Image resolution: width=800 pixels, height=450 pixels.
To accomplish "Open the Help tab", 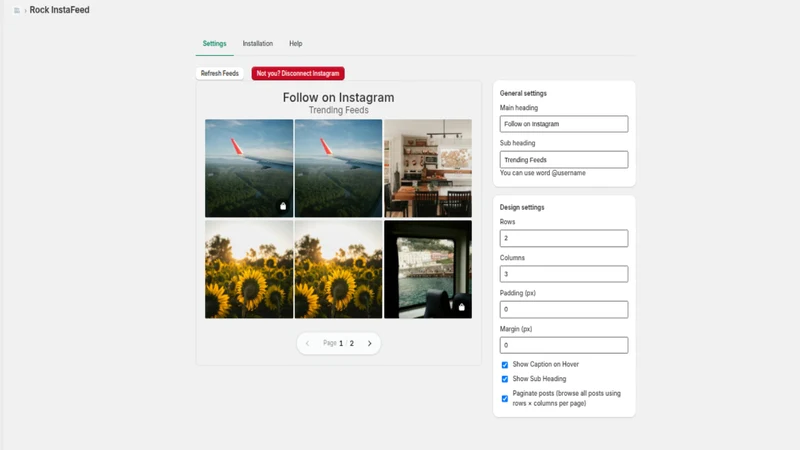I will pyautogui.click(x=295, y=44).
